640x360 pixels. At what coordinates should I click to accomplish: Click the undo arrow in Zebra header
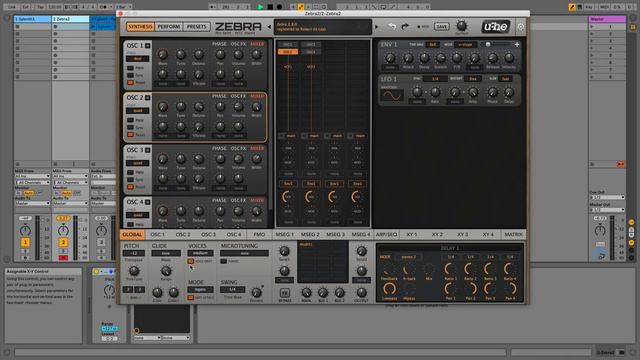pos(392,27)
